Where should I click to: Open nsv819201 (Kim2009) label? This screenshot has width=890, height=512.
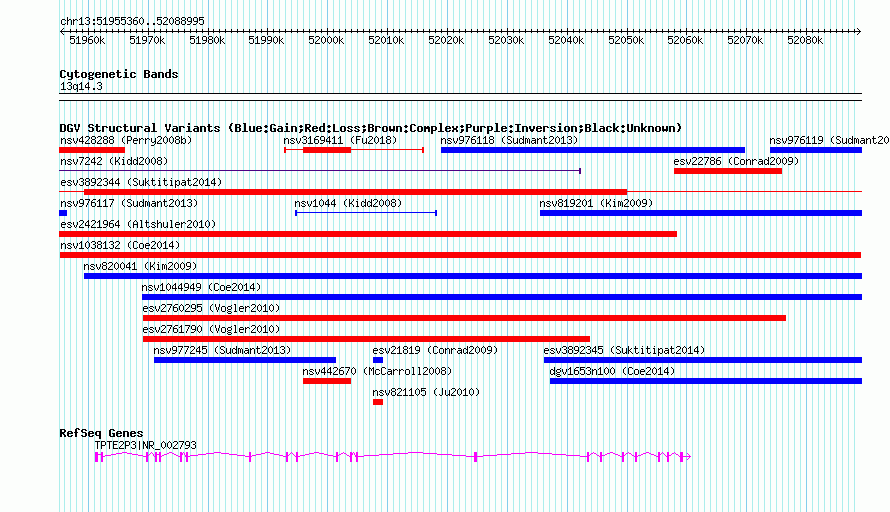tap(596, 203)
